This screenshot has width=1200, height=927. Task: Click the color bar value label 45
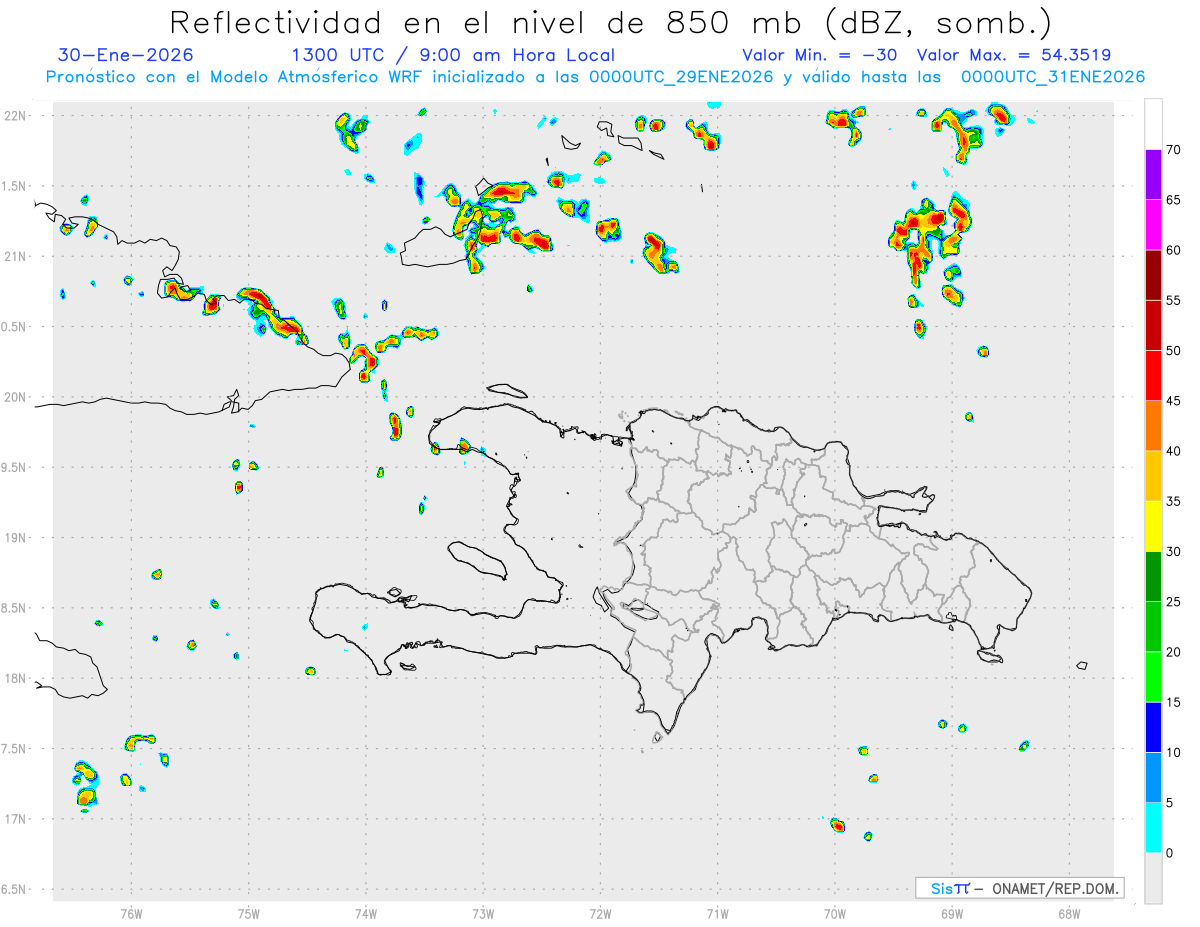tap(1173, 401)
